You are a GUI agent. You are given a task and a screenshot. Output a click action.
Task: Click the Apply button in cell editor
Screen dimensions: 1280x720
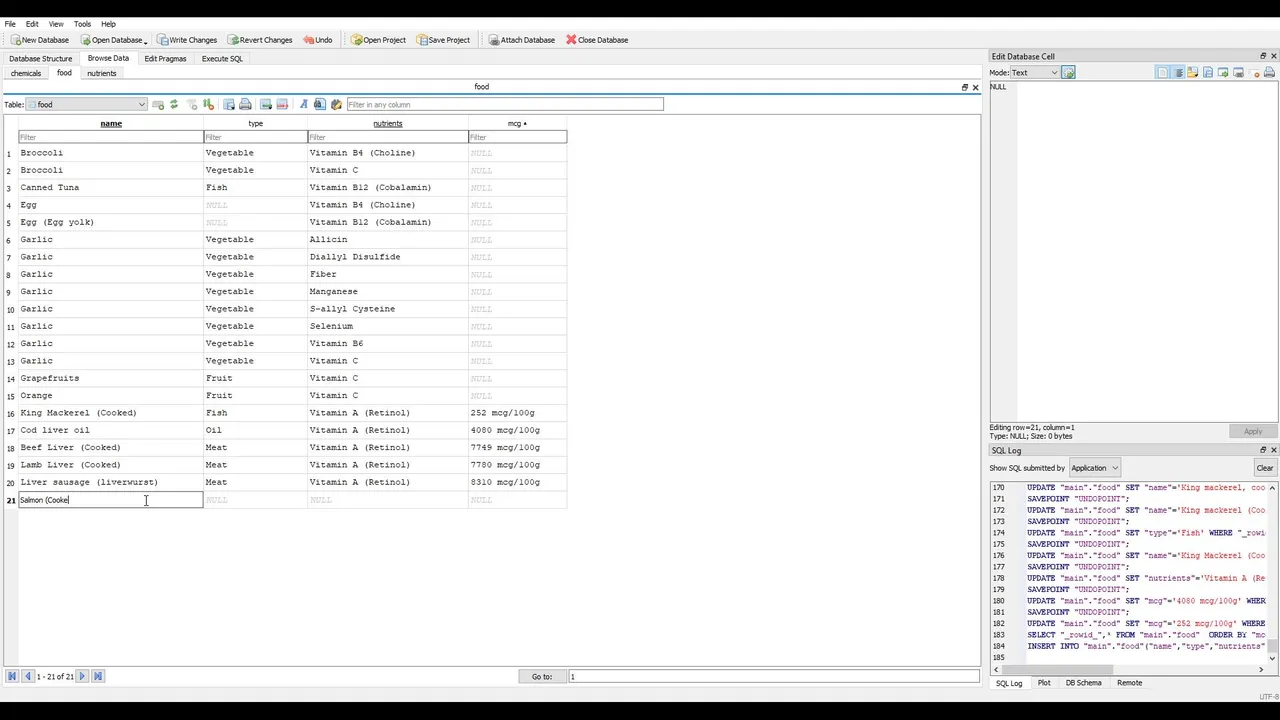1252,431
